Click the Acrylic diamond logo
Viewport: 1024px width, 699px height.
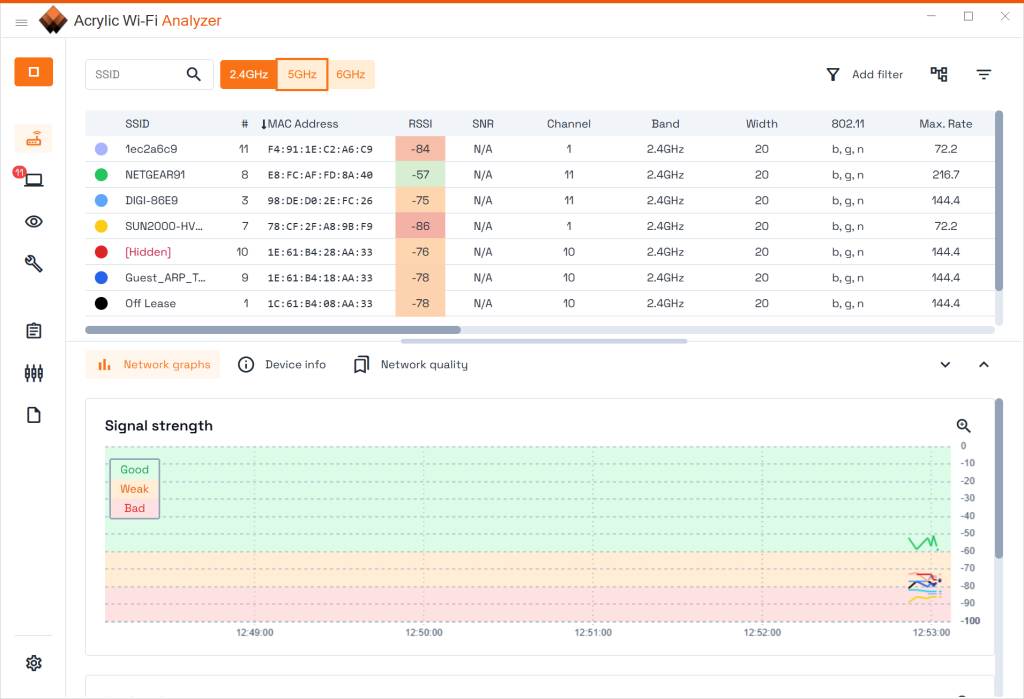point(53,20)
